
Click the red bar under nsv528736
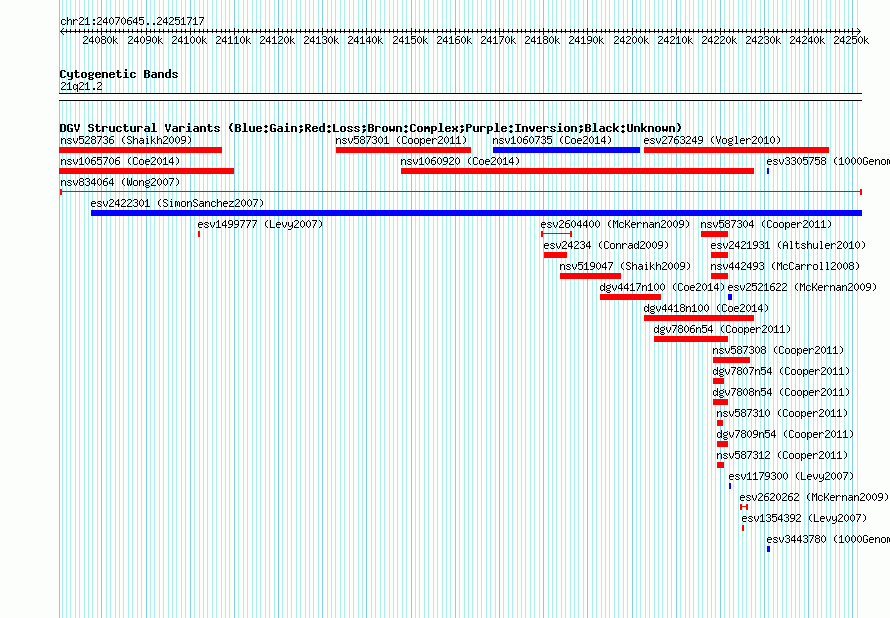(x=140, y=150)
